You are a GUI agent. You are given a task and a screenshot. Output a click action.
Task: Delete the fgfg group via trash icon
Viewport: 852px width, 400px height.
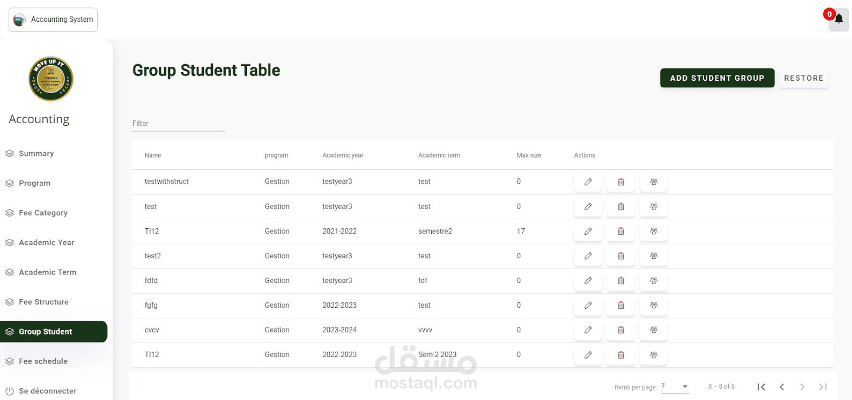pyautogui.click(x=621, y=305)
